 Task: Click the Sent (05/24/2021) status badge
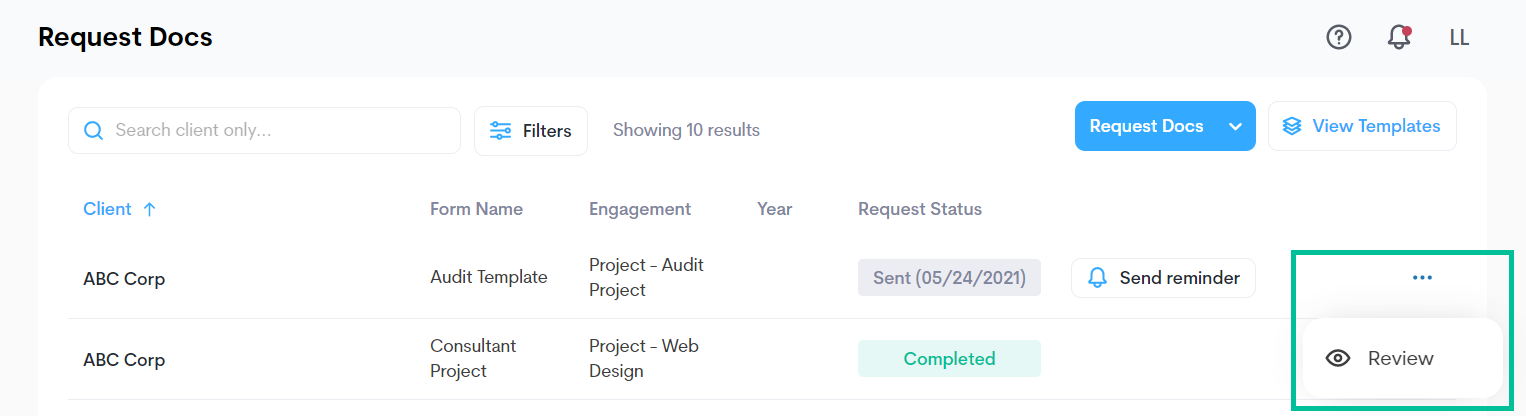click(x=949, y=278)
